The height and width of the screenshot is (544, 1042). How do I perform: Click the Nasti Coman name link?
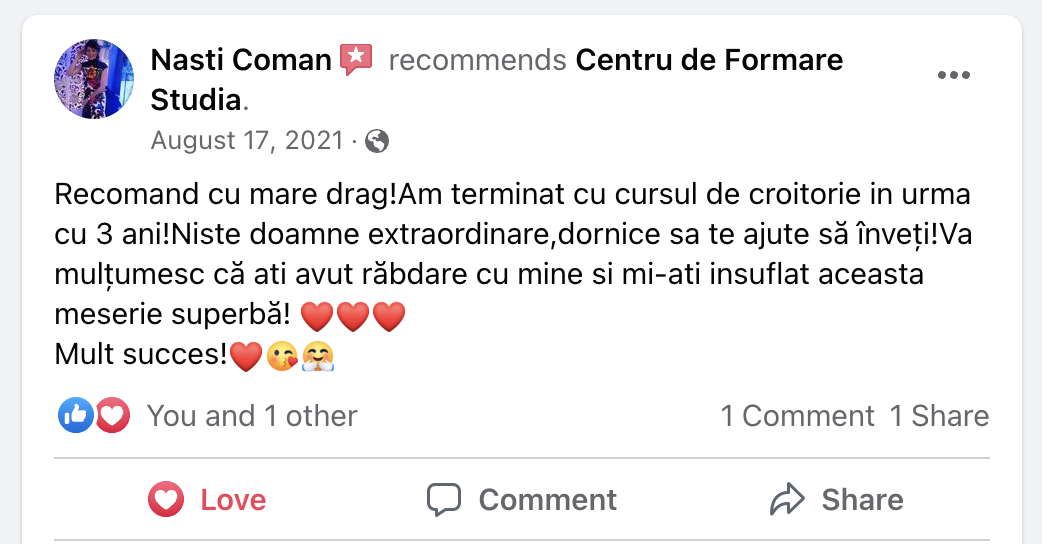(240, 60)
